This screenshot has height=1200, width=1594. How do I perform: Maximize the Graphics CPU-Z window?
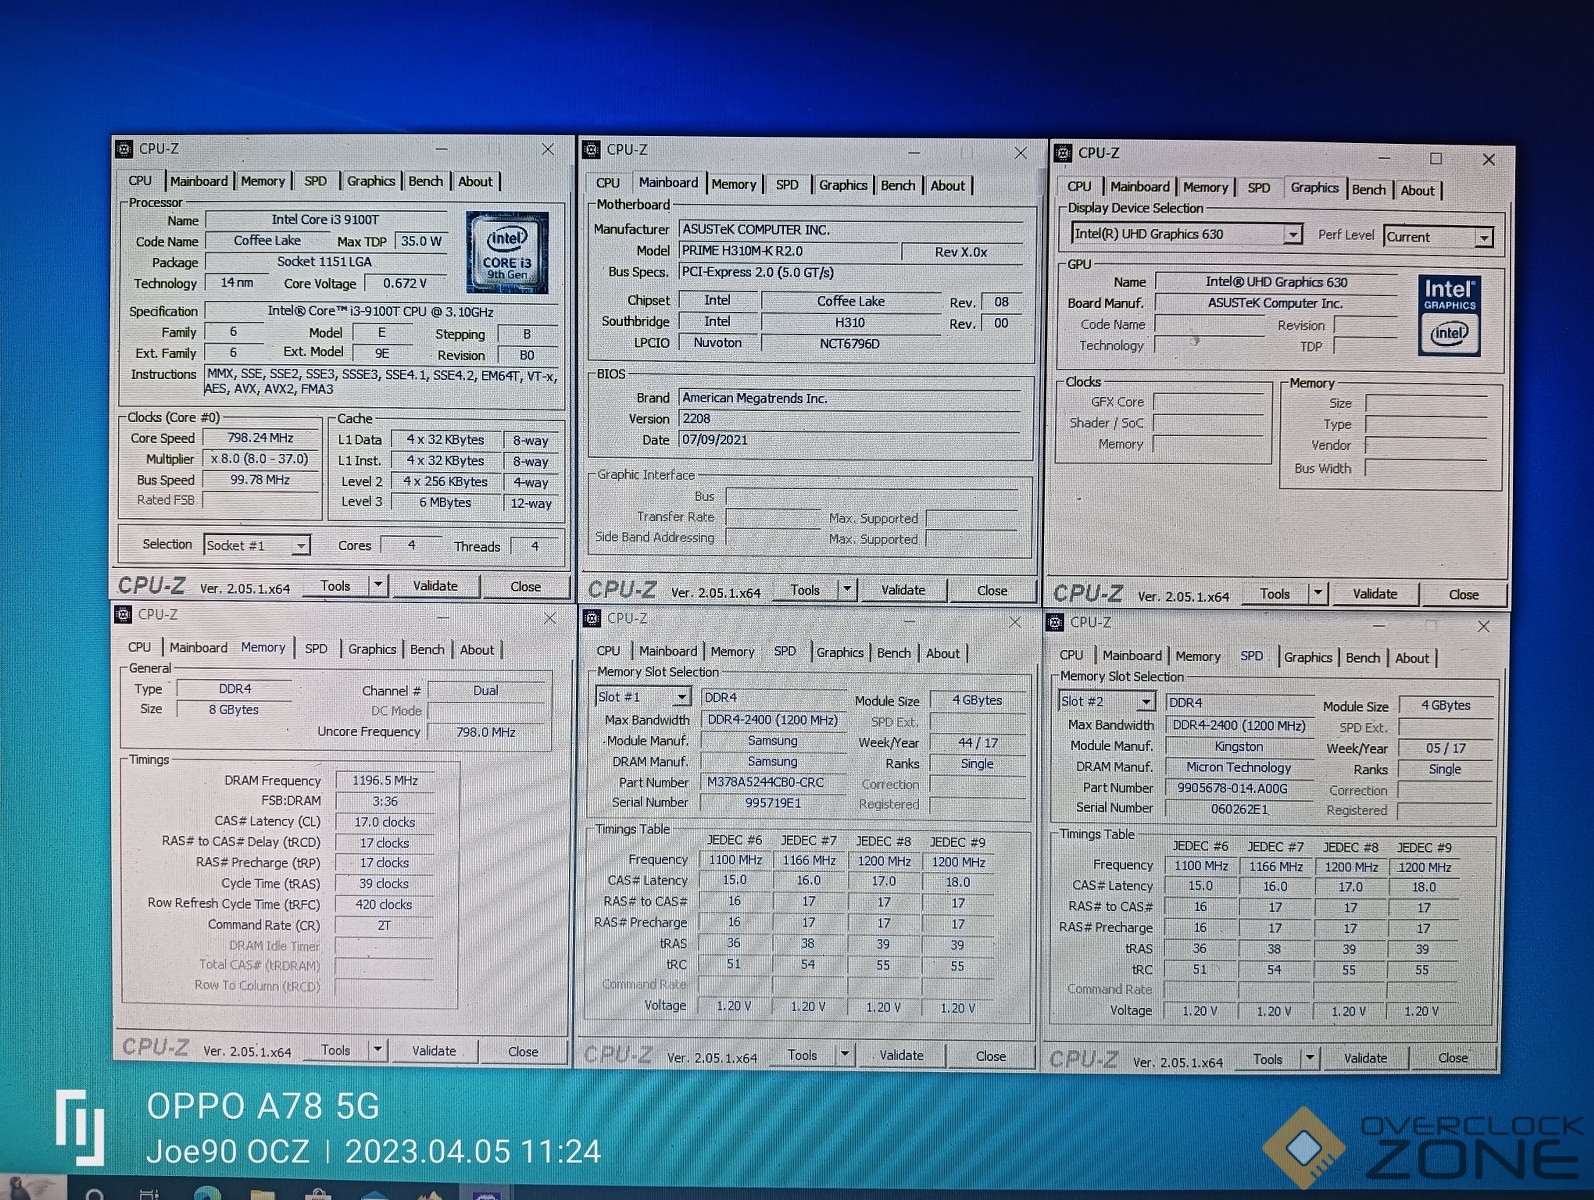pyautogui.click(x=1436, y=159)
